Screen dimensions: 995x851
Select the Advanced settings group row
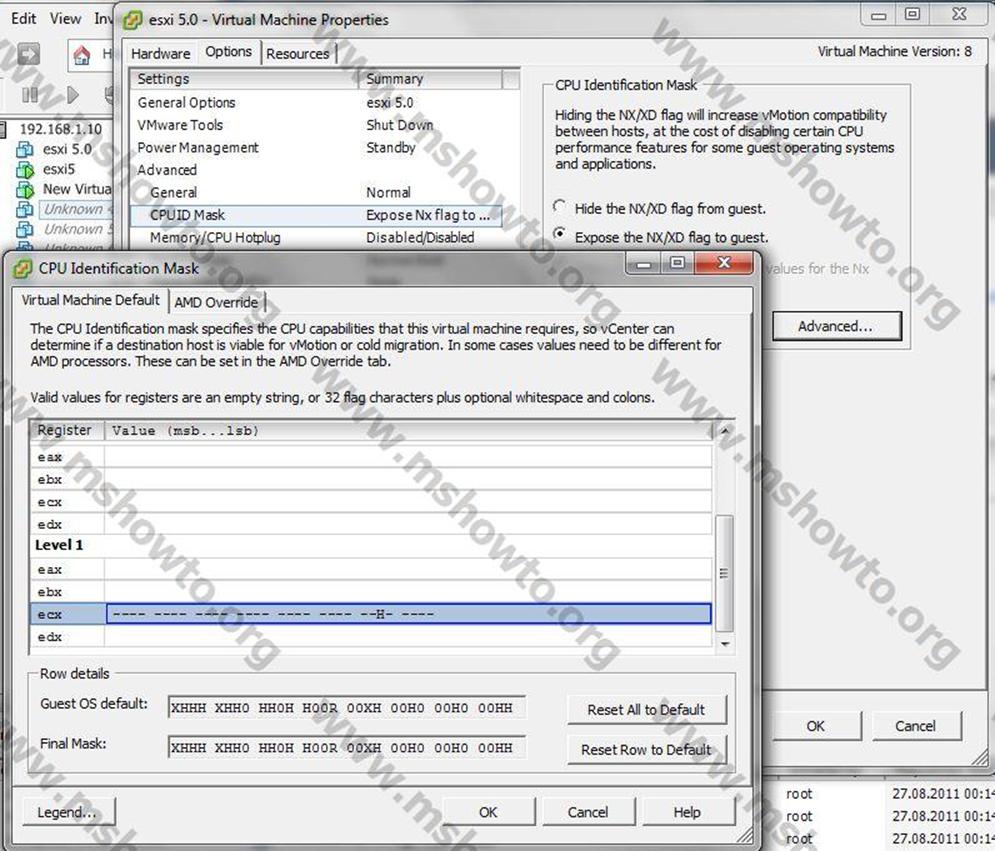pyautogui.click(x=315, y=170)
